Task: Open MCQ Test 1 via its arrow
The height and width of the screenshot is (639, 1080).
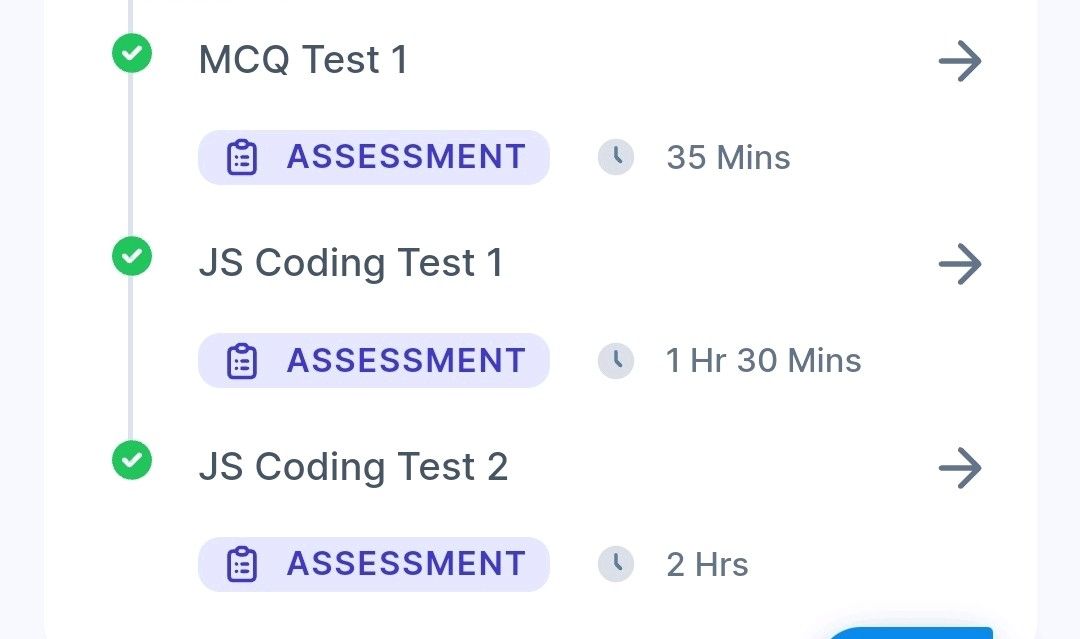Action: tap(960, 61)
